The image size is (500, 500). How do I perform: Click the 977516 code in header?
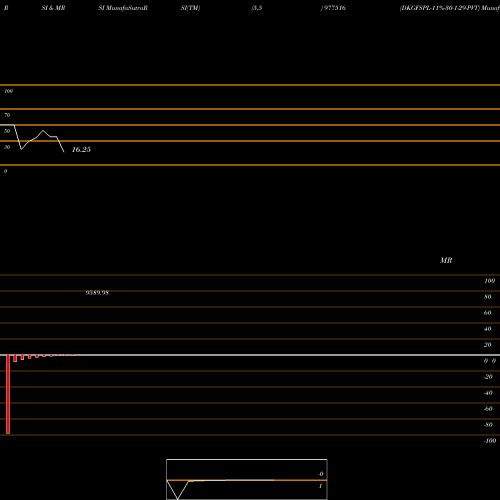[335, 8]
